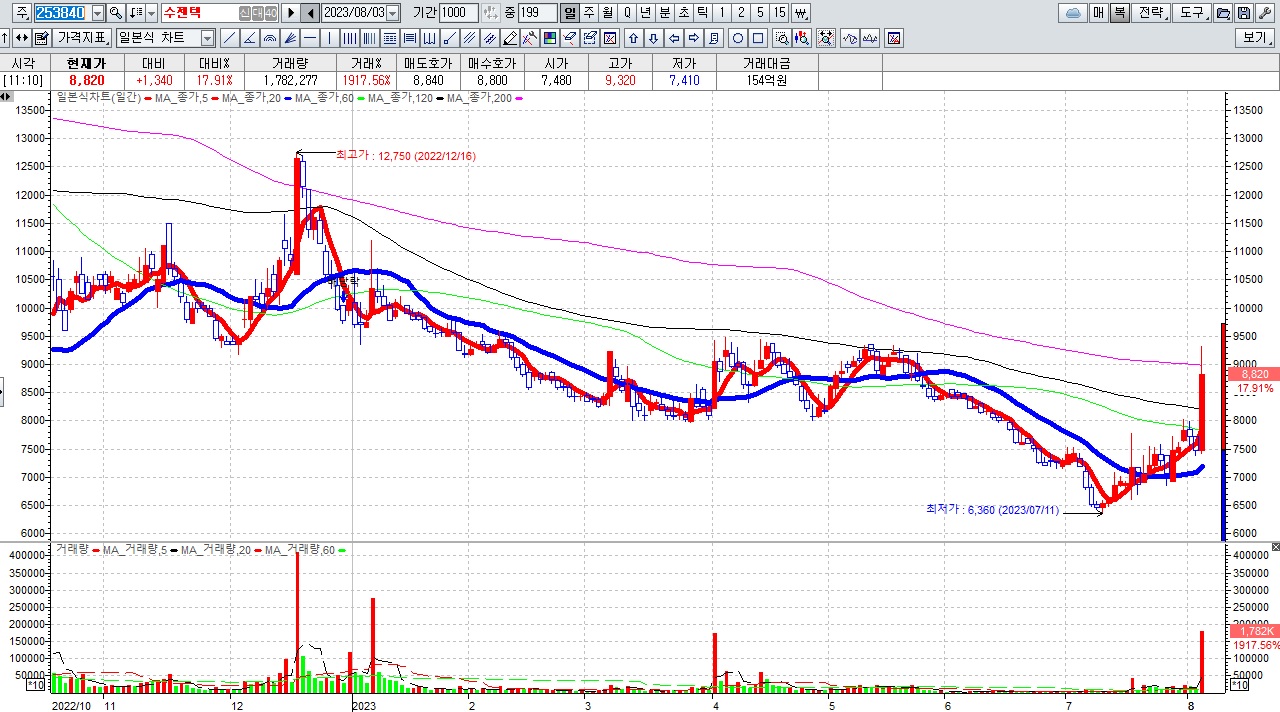Click the 기간 period input field 1000
Image resolution: width=1280 pixels, height=712 pixels.
pyautogui.click(x=459, y=13)
